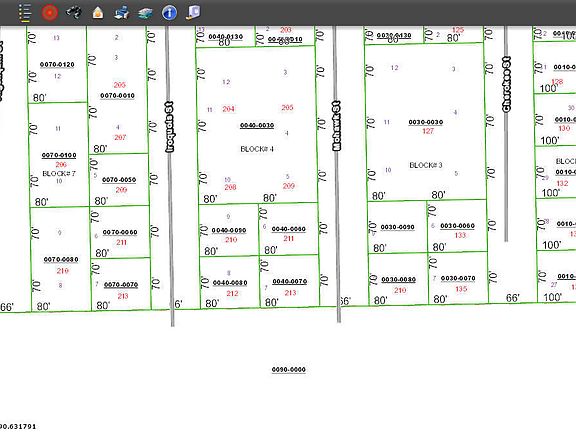Select the red target buffer tool
The image size is (576, 432).
coord(49,12)
